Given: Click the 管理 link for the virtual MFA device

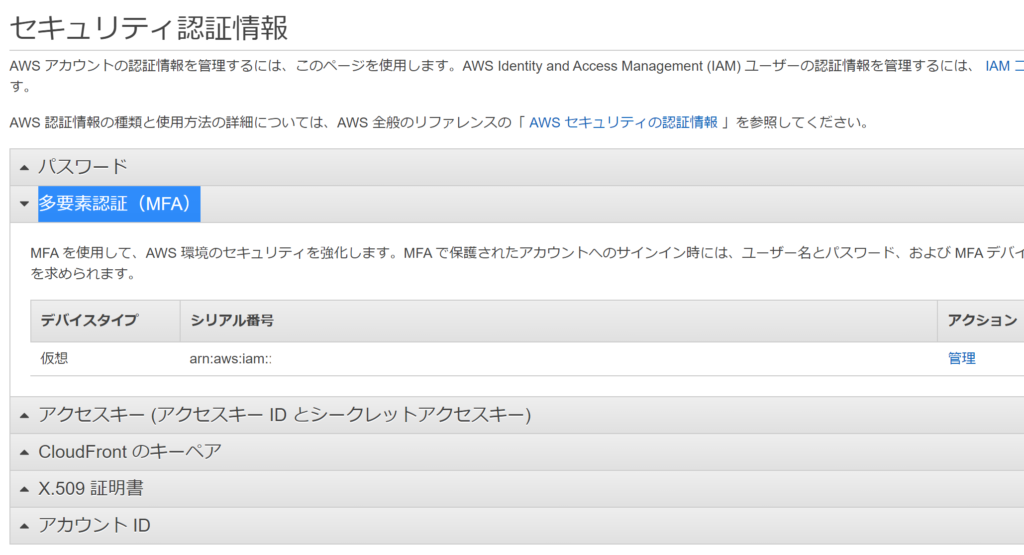Looking at the screenshot, I should coord(961,358).
